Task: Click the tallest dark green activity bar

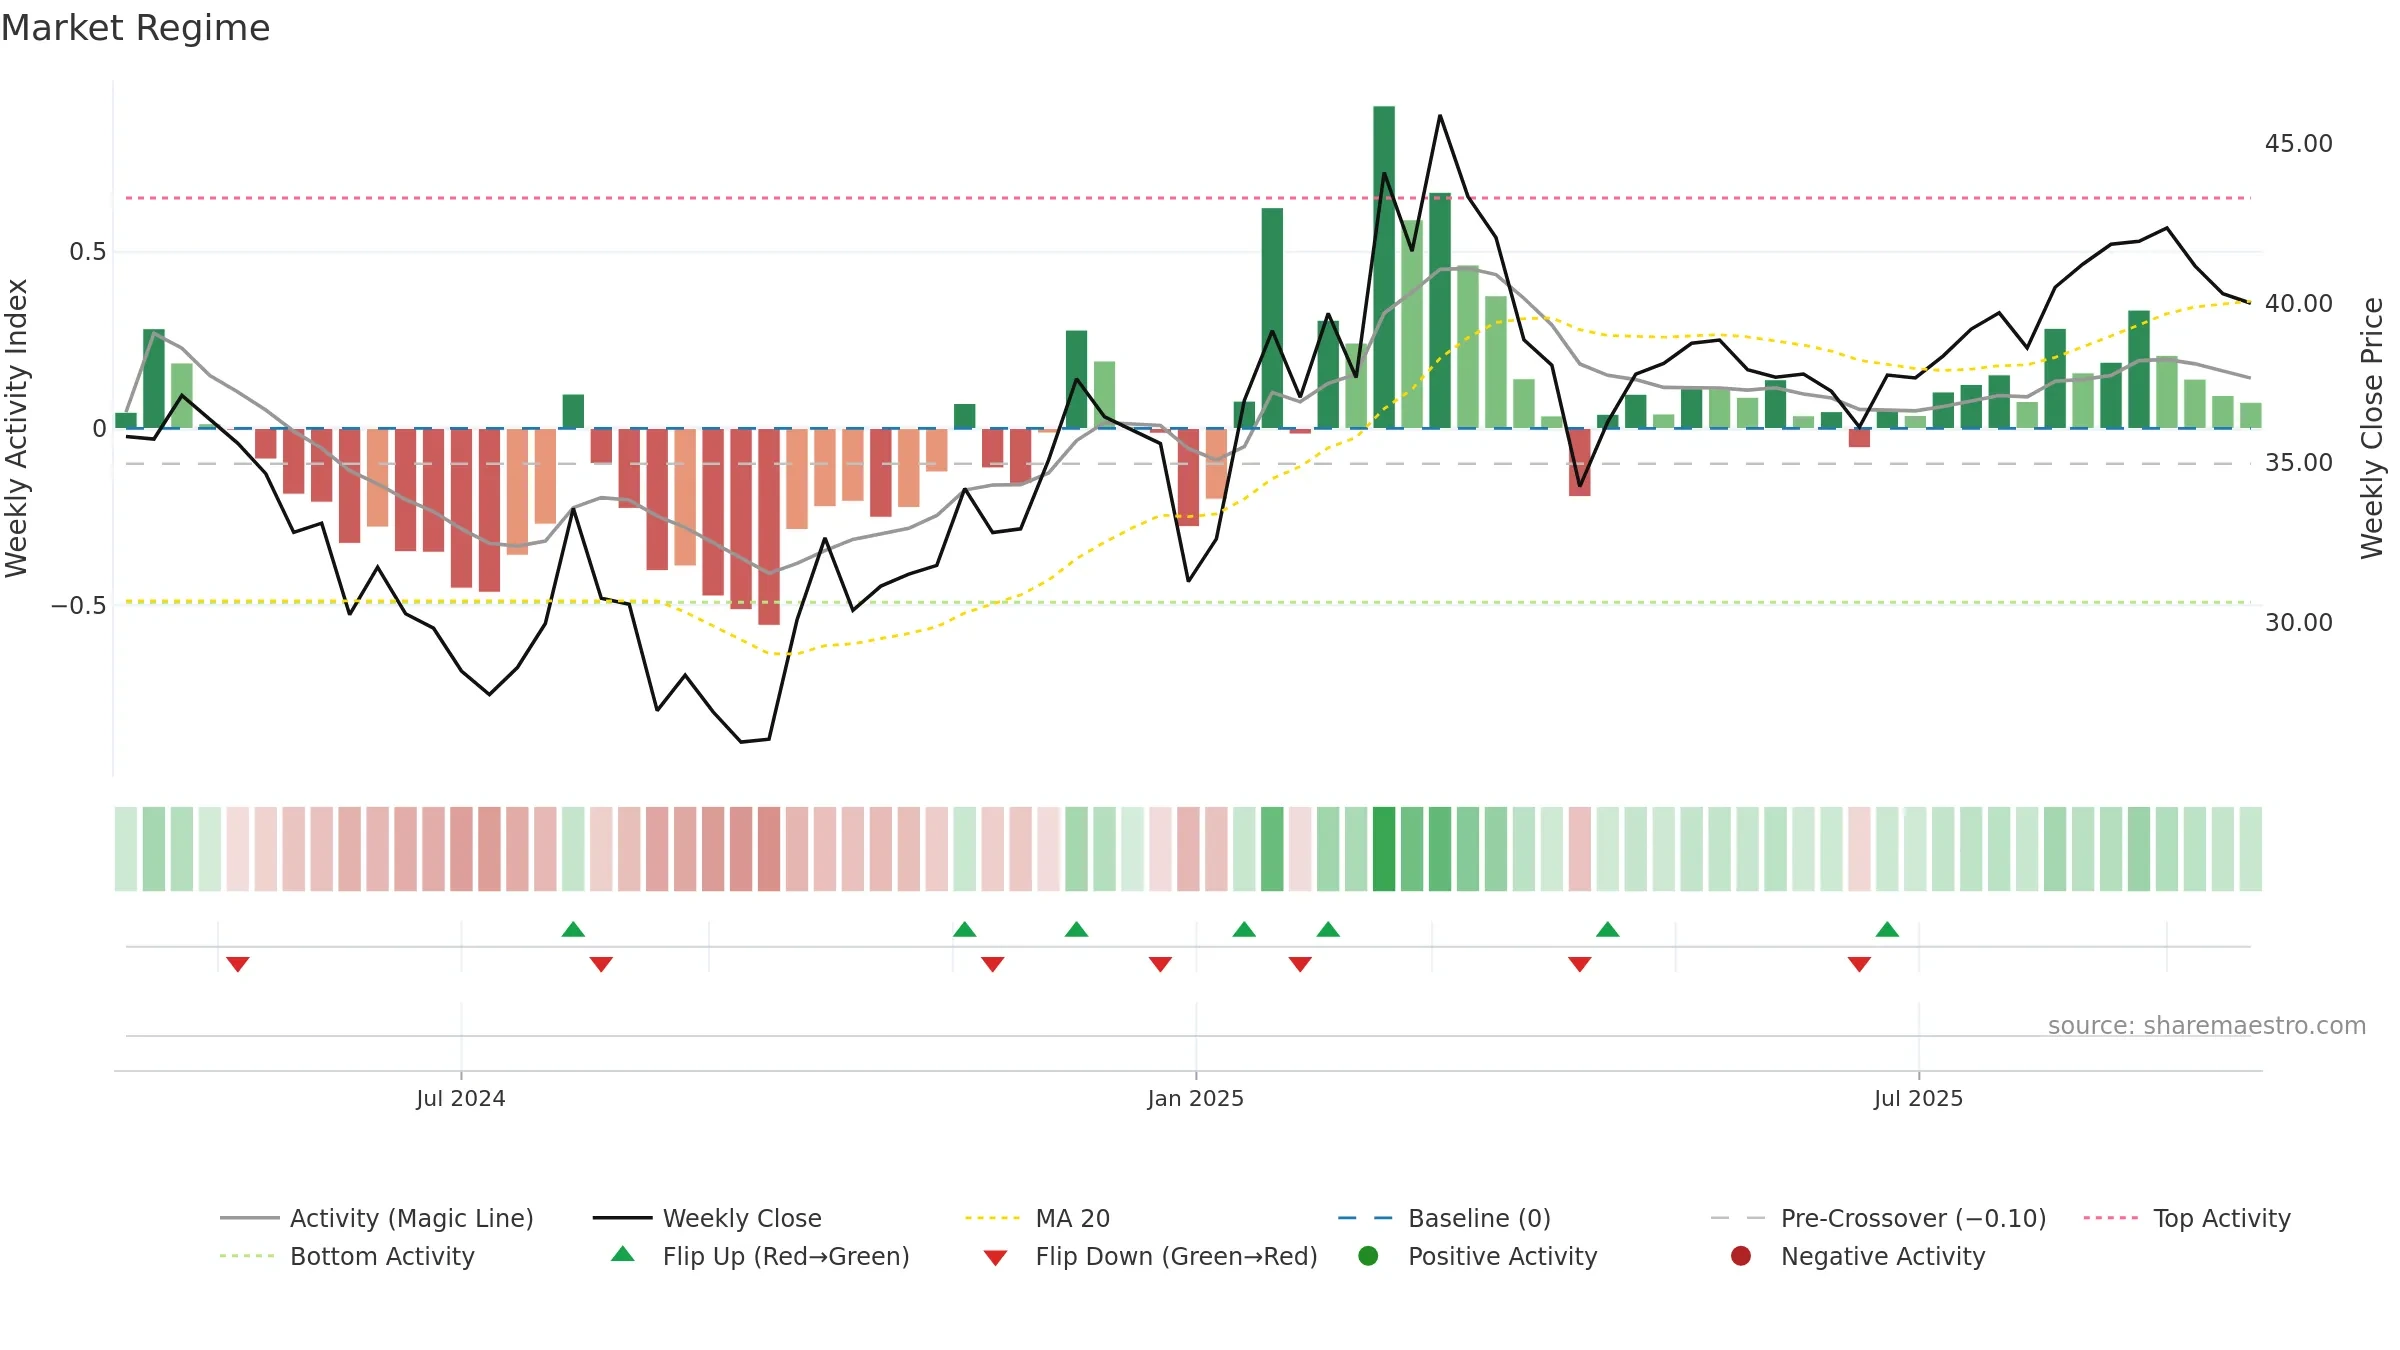Action: pos(1384,267)
